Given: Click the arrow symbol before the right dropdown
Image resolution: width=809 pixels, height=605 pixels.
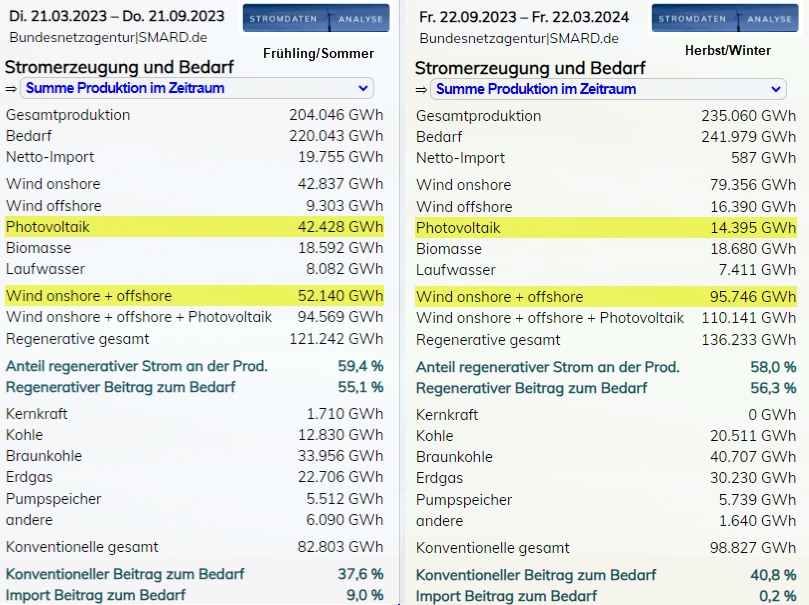Looking at the screenshot, I should click(421, 89).
